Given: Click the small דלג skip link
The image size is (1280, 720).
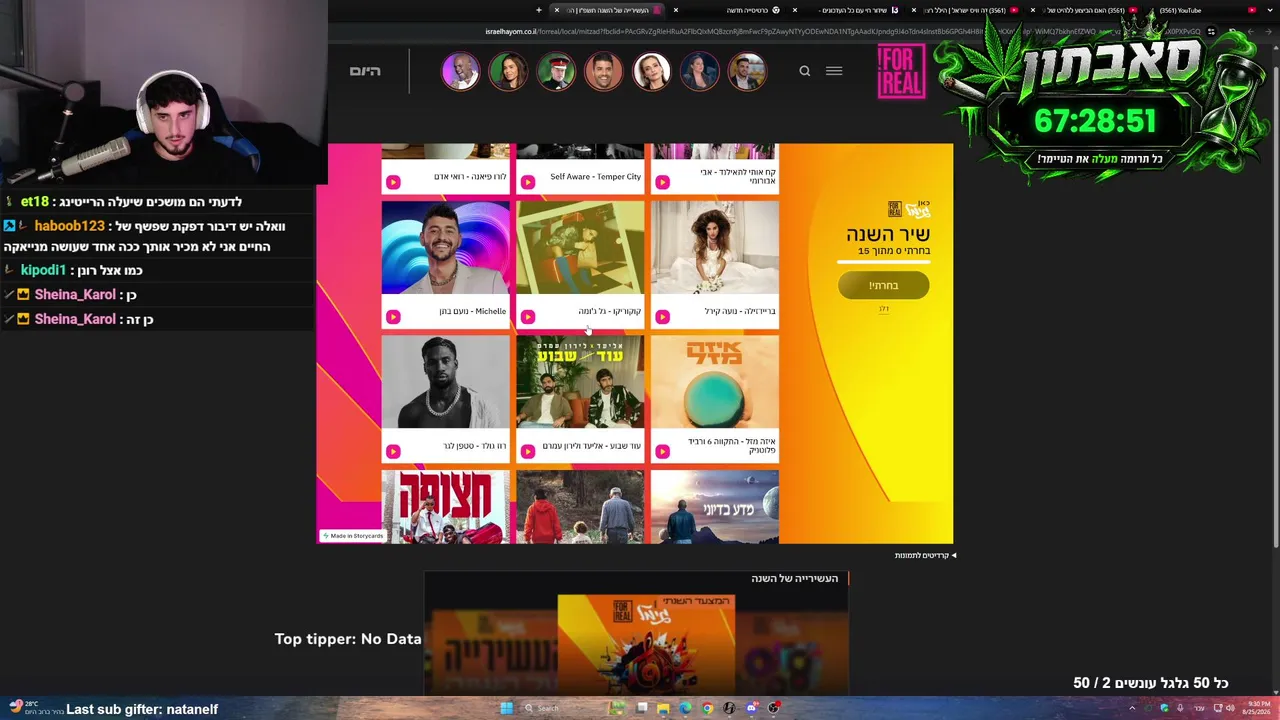Looking at the screenshot, I should coord(884,309).
